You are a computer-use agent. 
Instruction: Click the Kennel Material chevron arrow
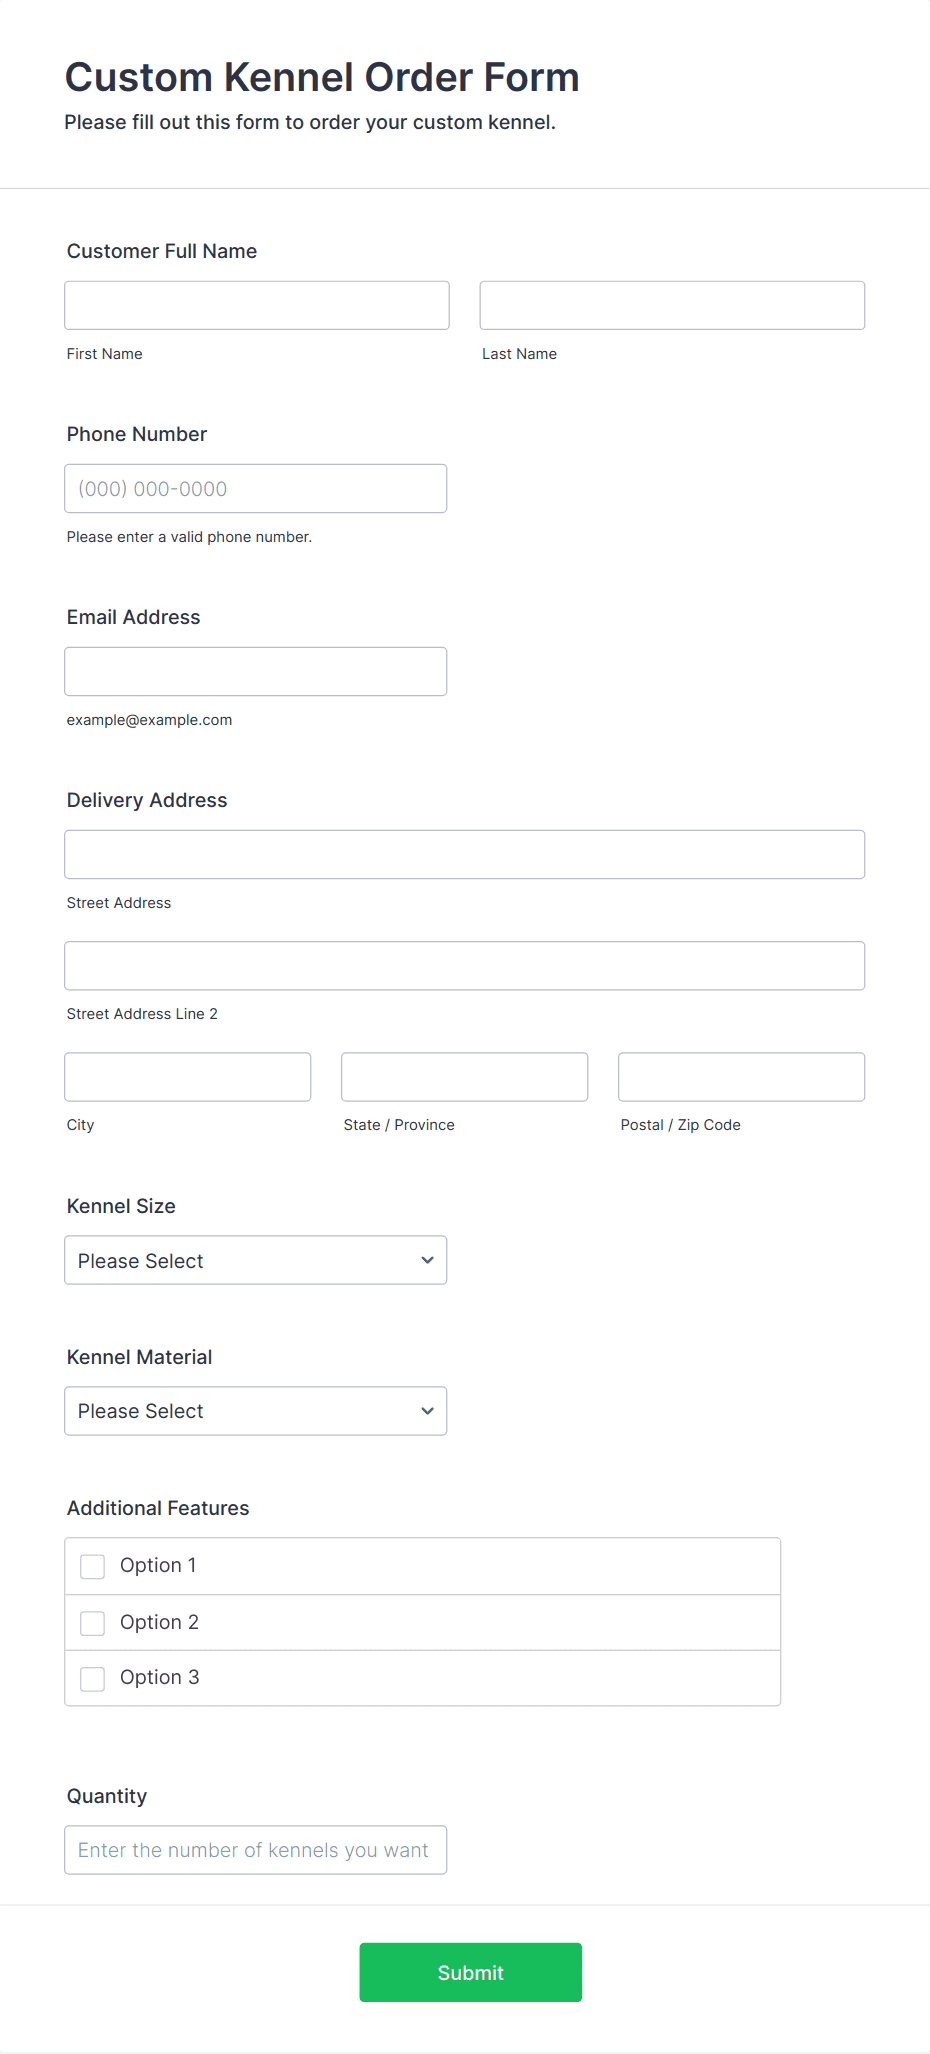(428, 1411)
